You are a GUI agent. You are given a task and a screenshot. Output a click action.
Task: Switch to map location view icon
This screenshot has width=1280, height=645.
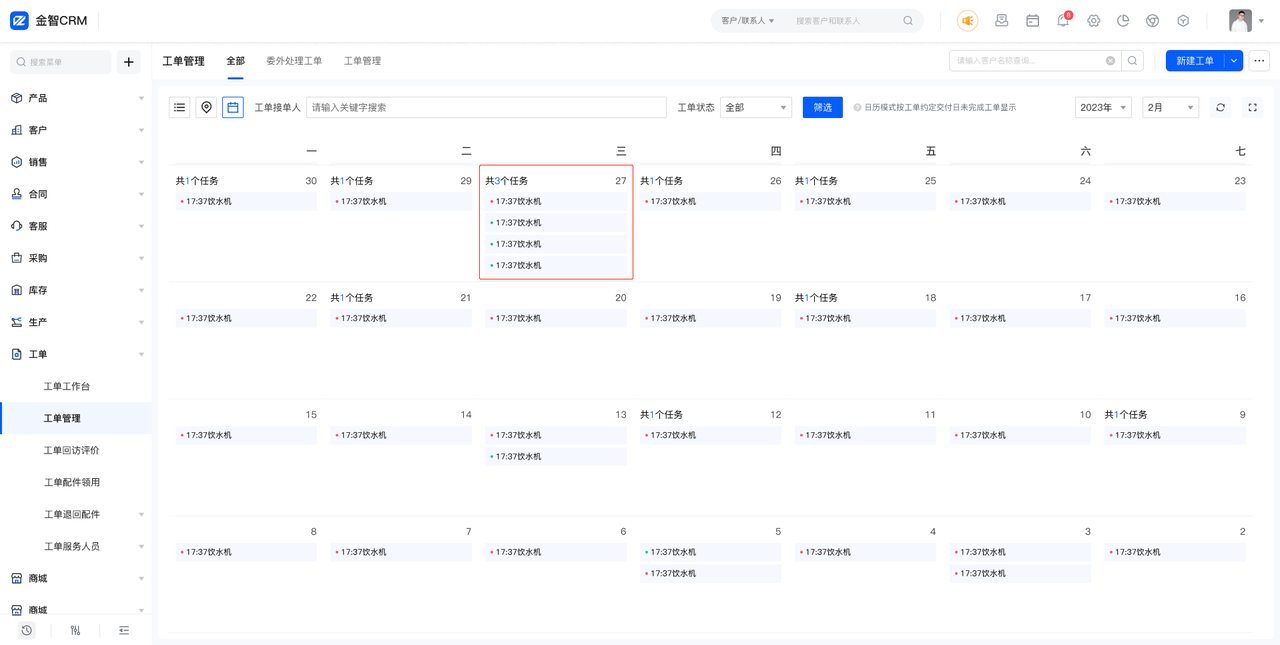[206, 107]
